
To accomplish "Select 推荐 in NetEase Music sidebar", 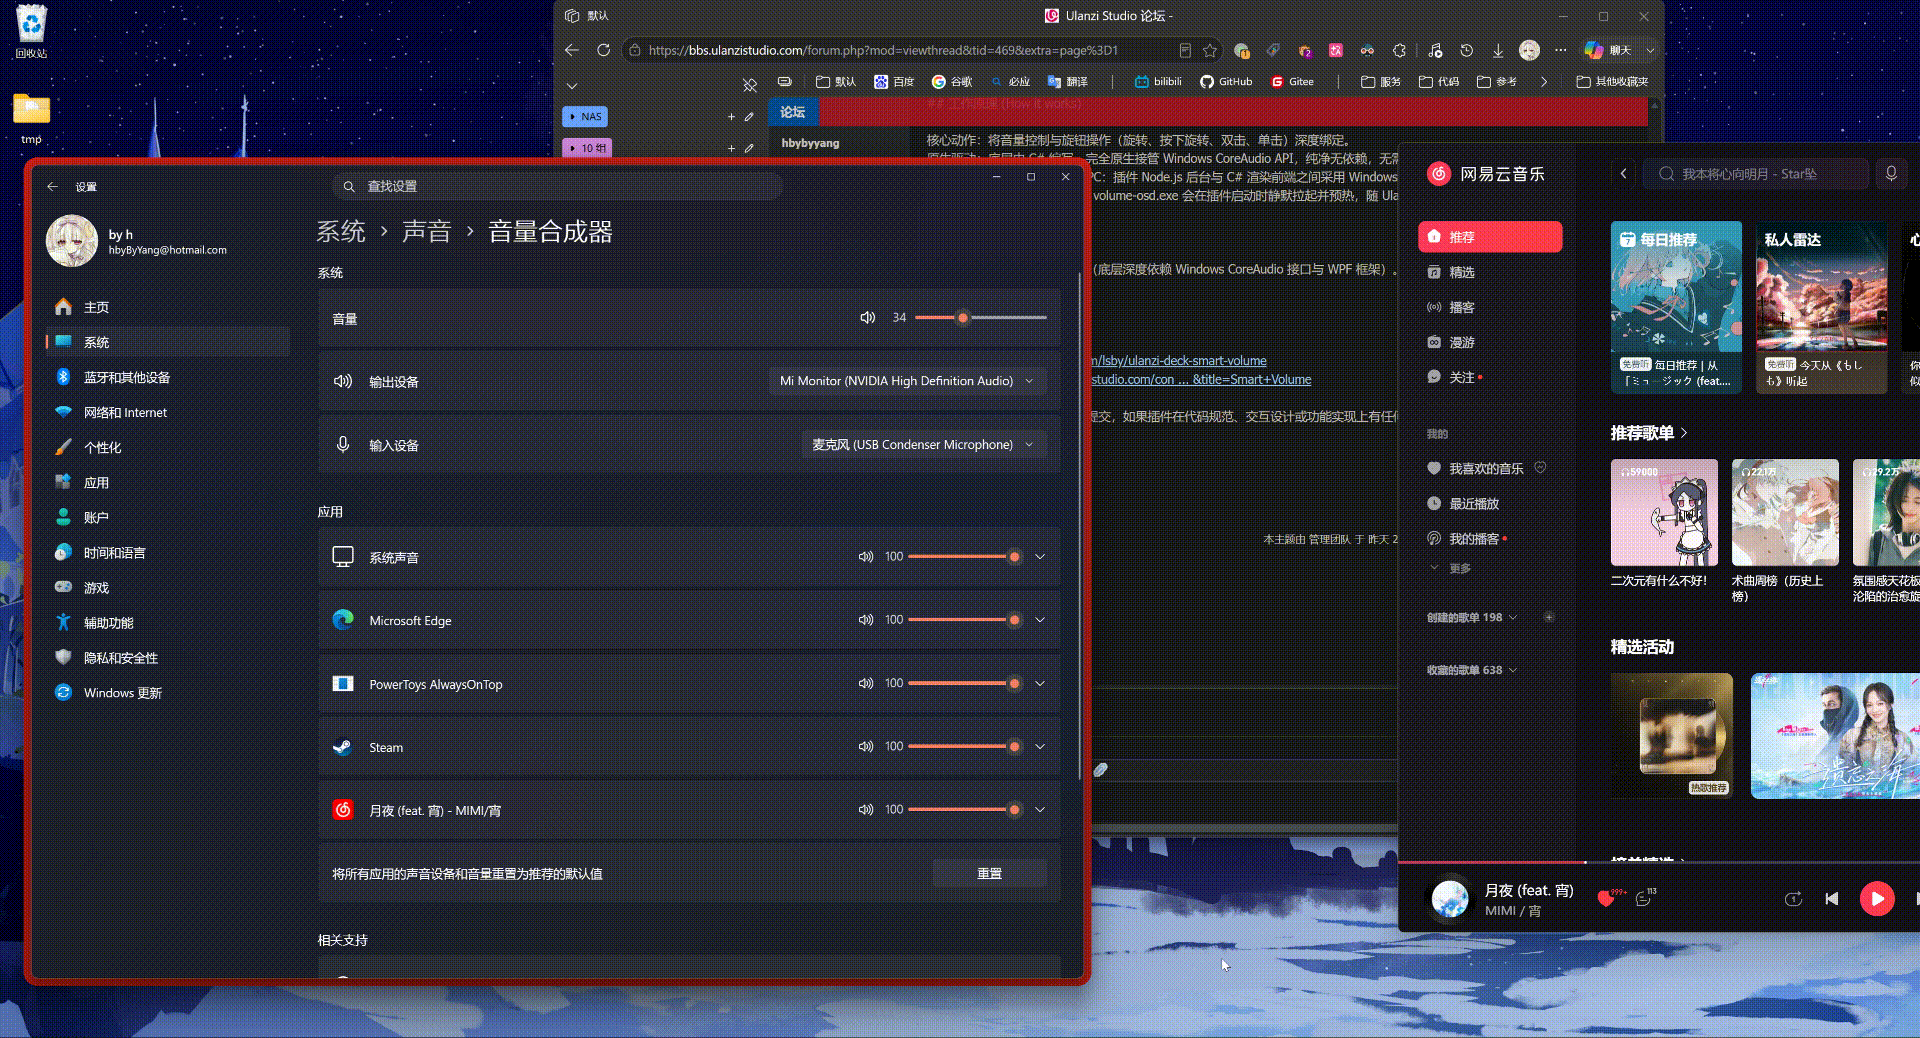I will click(x=1490, y=237).
